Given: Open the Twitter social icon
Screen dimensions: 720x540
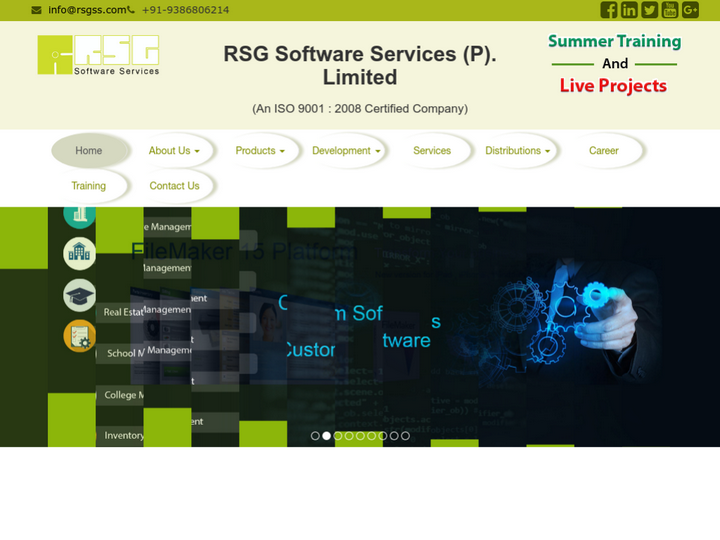Looking at the screenshot, I should [x=649, y=10].
